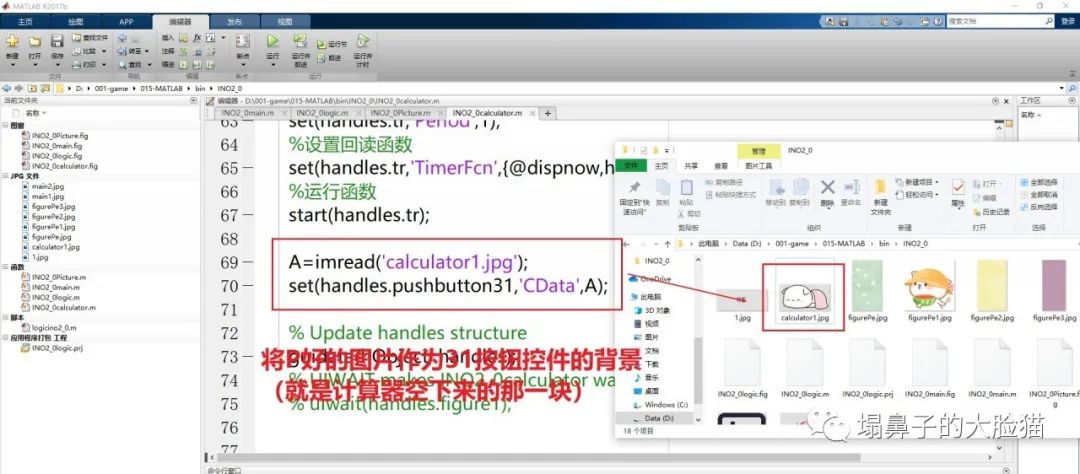Switch to the MATLAB Plots (绘图) tab

pyautogui.click(x=76, y=22)
